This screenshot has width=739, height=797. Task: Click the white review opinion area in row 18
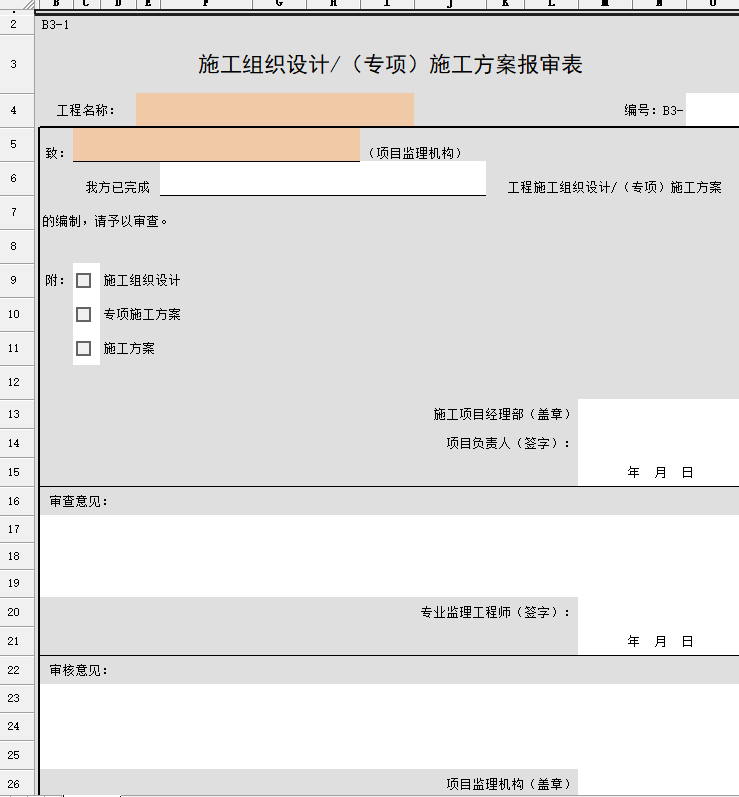[x=389, y=556]
